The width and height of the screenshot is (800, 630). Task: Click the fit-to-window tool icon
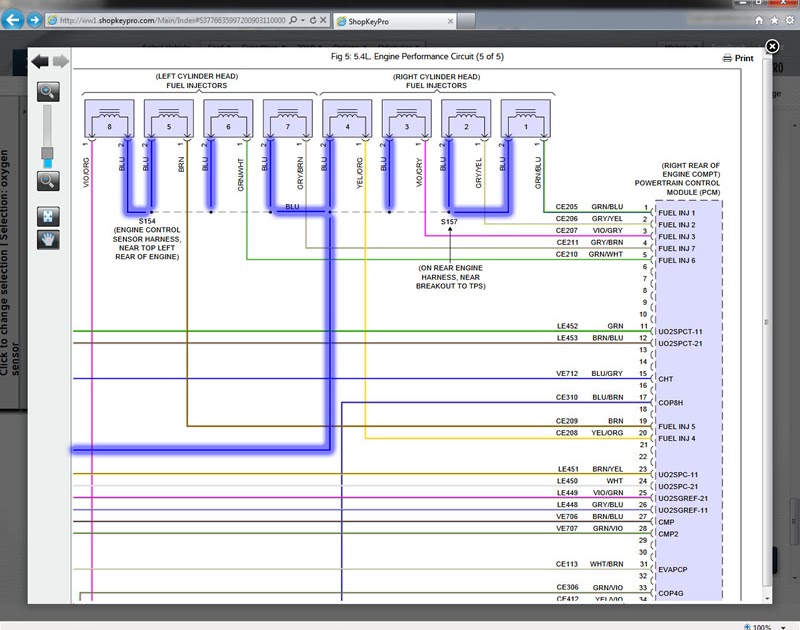[48, 216]
